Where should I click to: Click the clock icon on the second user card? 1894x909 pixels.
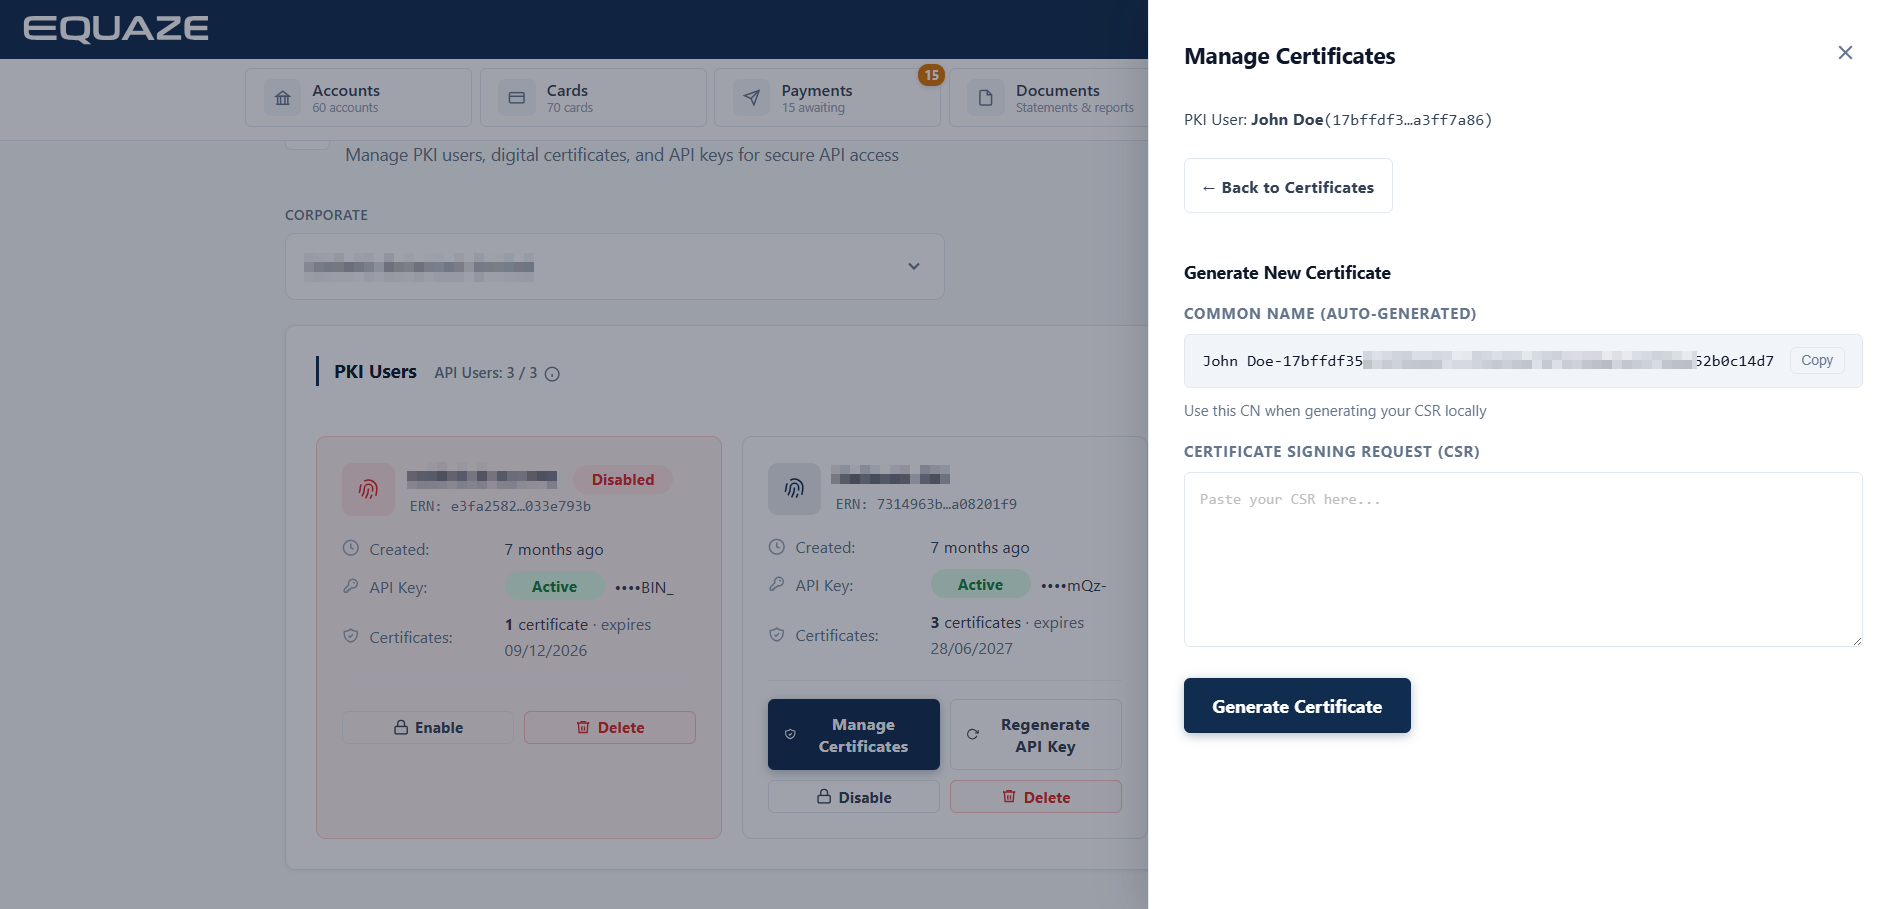(x=776, y=547)
